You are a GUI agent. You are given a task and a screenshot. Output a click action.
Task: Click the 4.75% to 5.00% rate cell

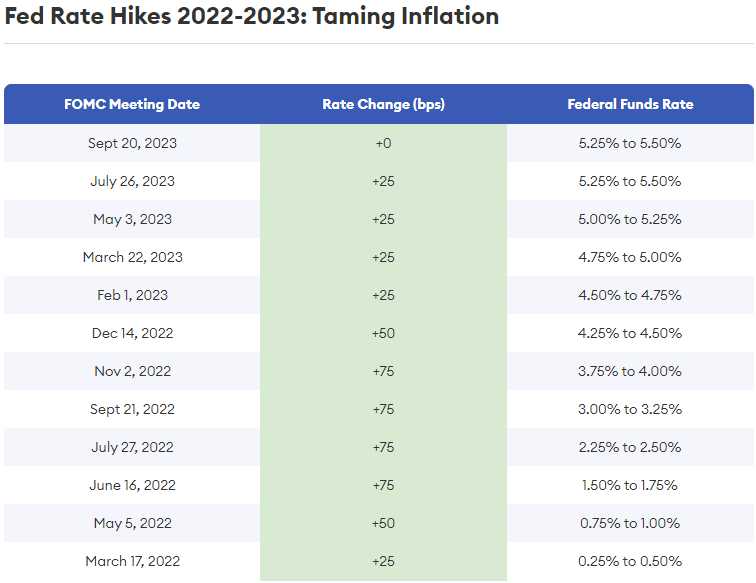pyautogui.click(x=630, y=257)
